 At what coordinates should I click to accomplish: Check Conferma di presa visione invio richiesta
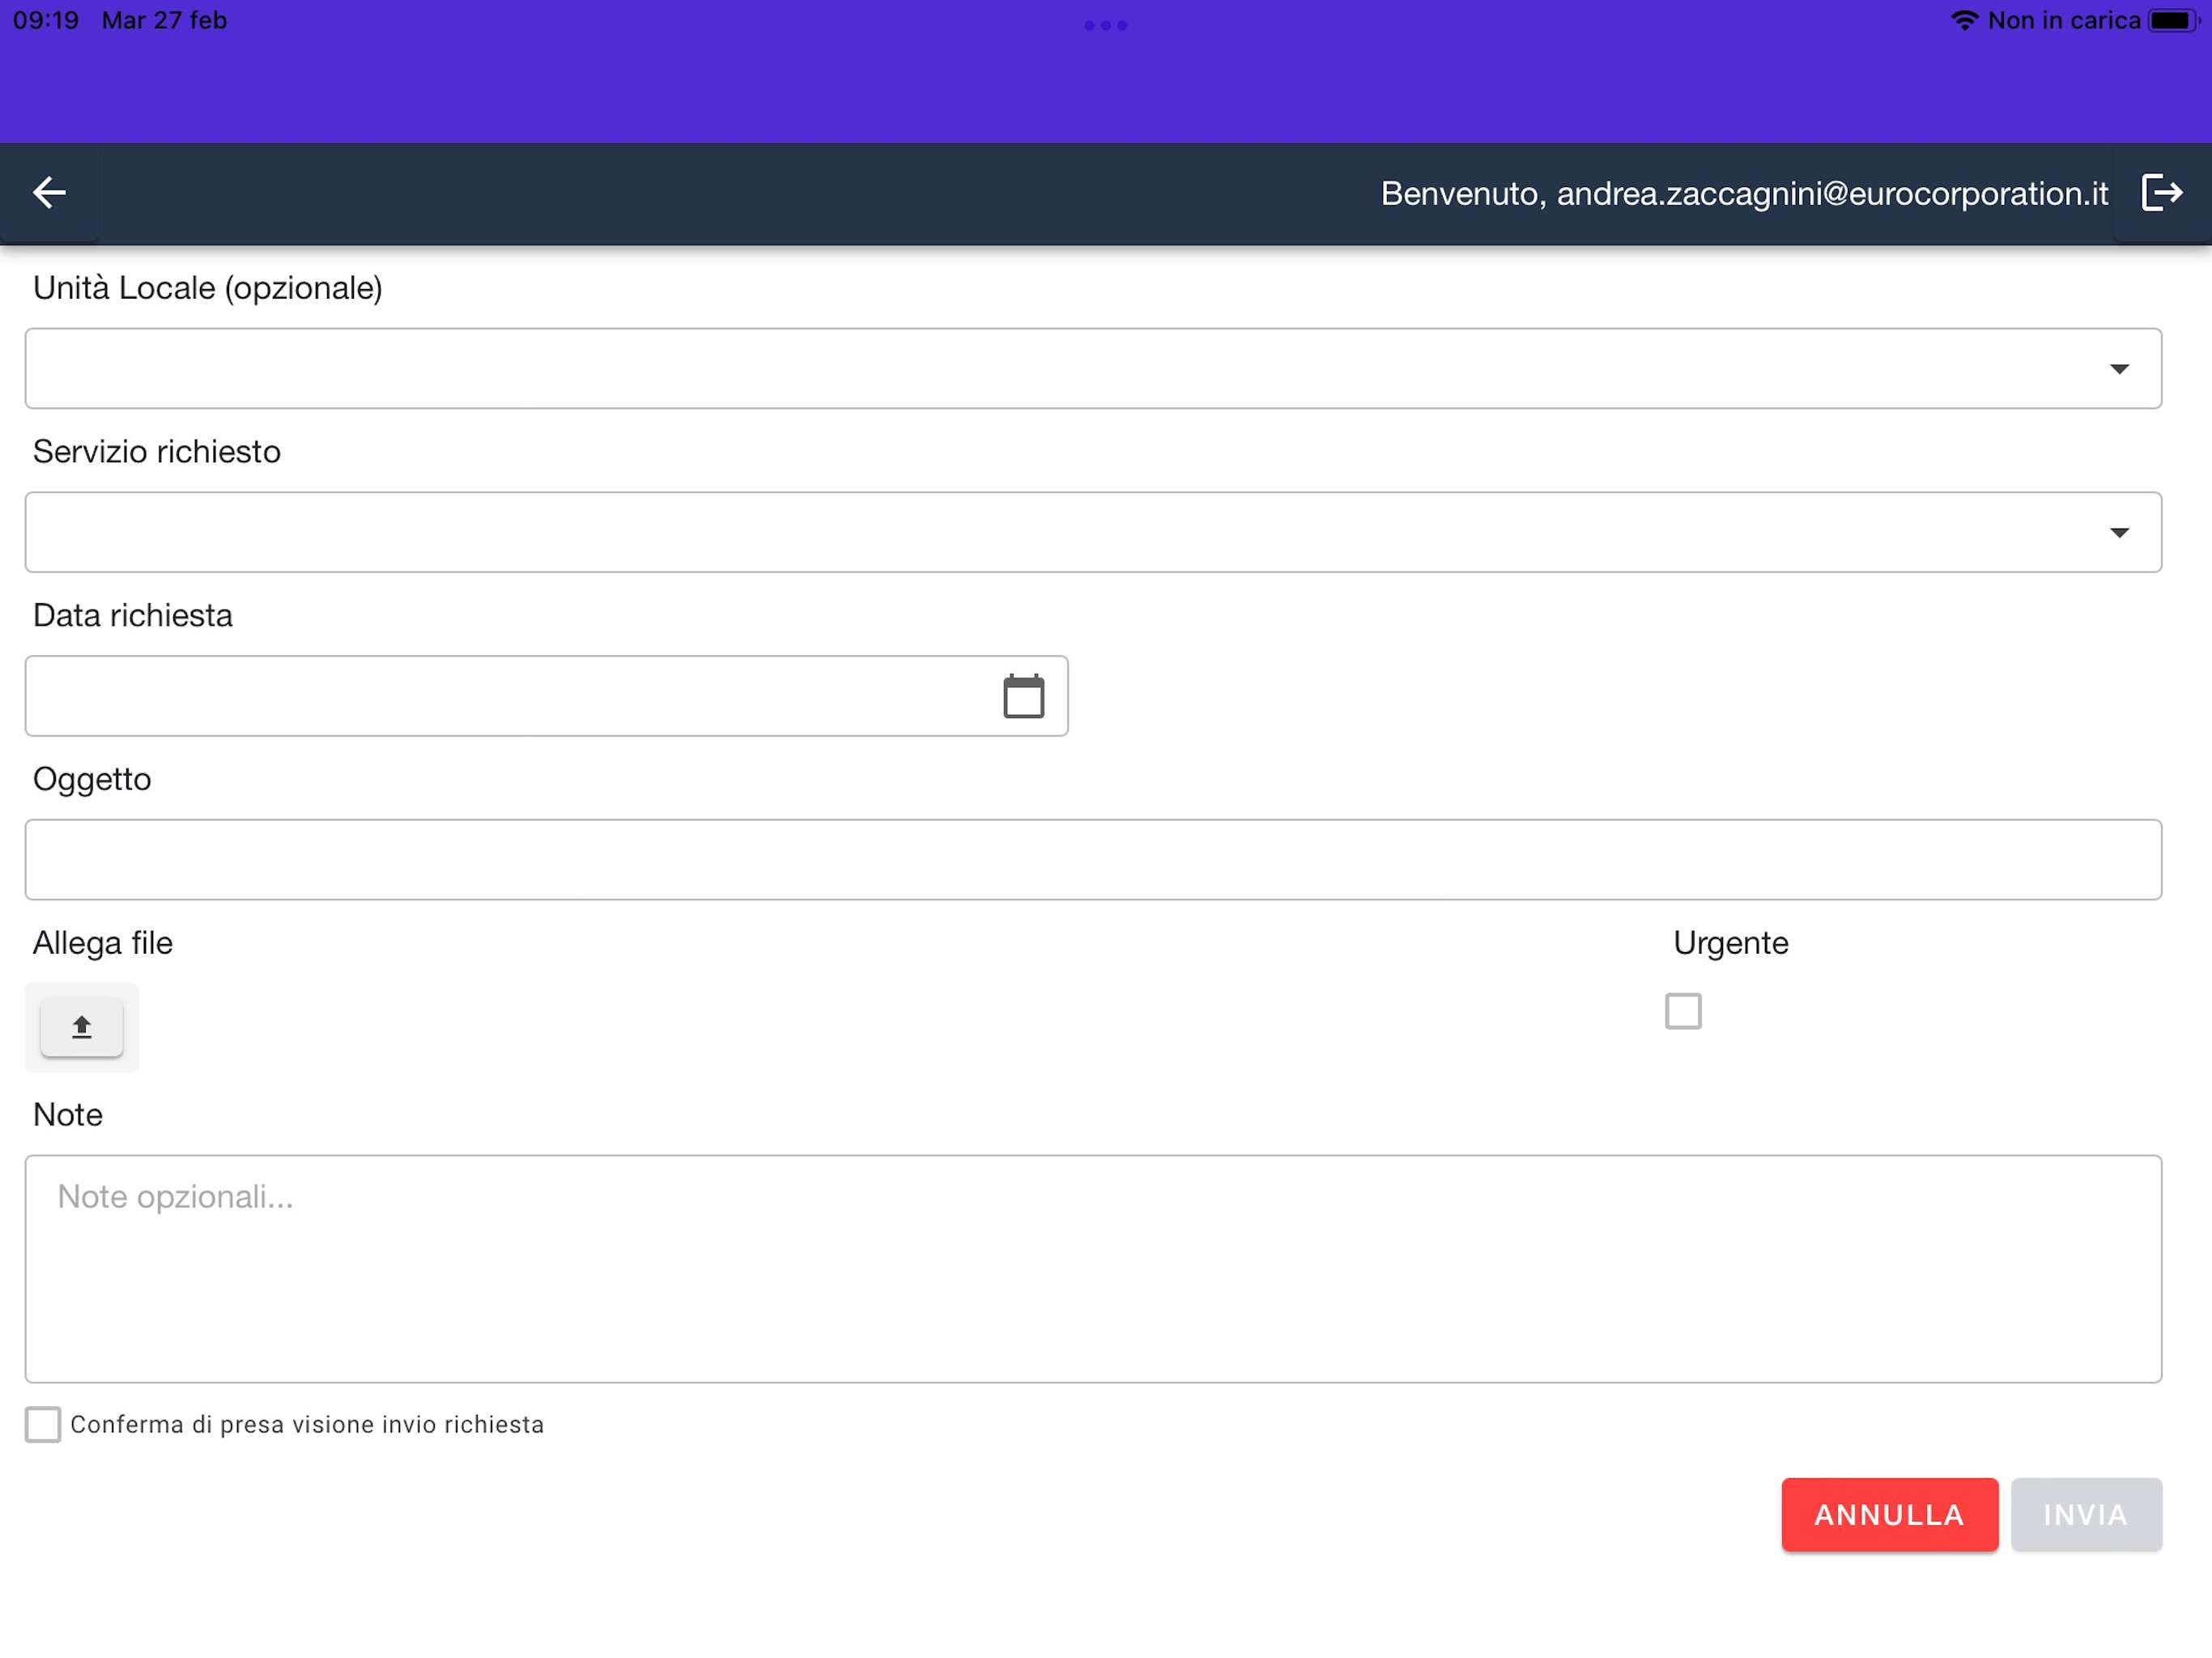coord(43,1424)
